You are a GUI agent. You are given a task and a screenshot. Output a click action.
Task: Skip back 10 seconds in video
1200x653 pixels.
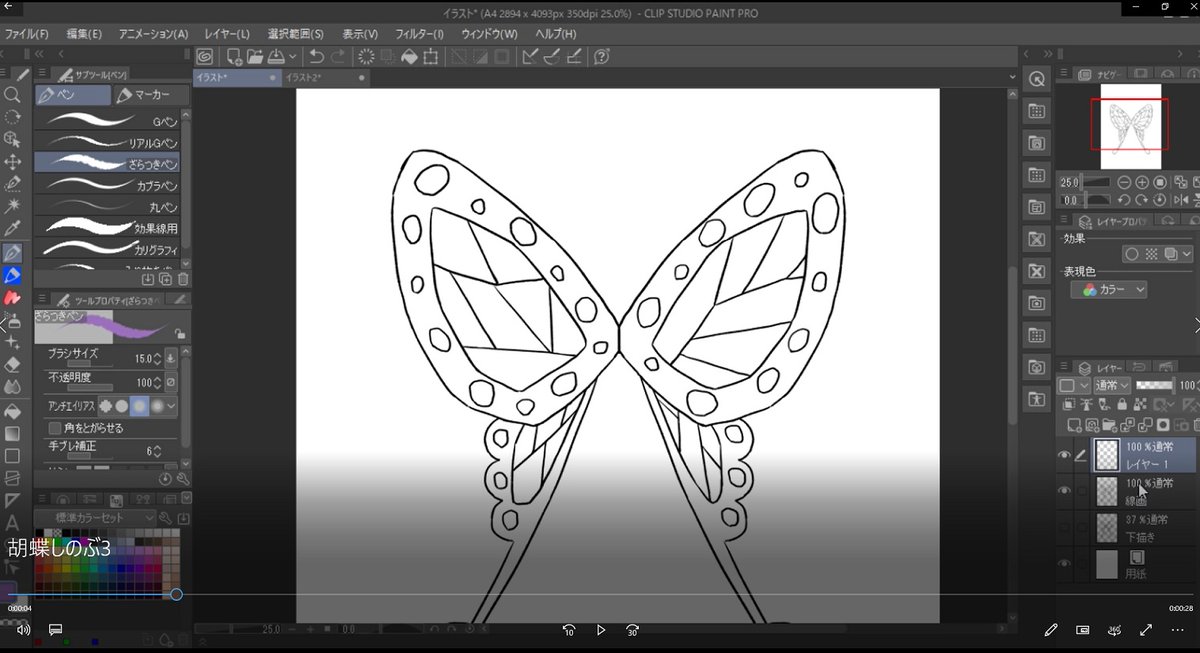point(569,630)
